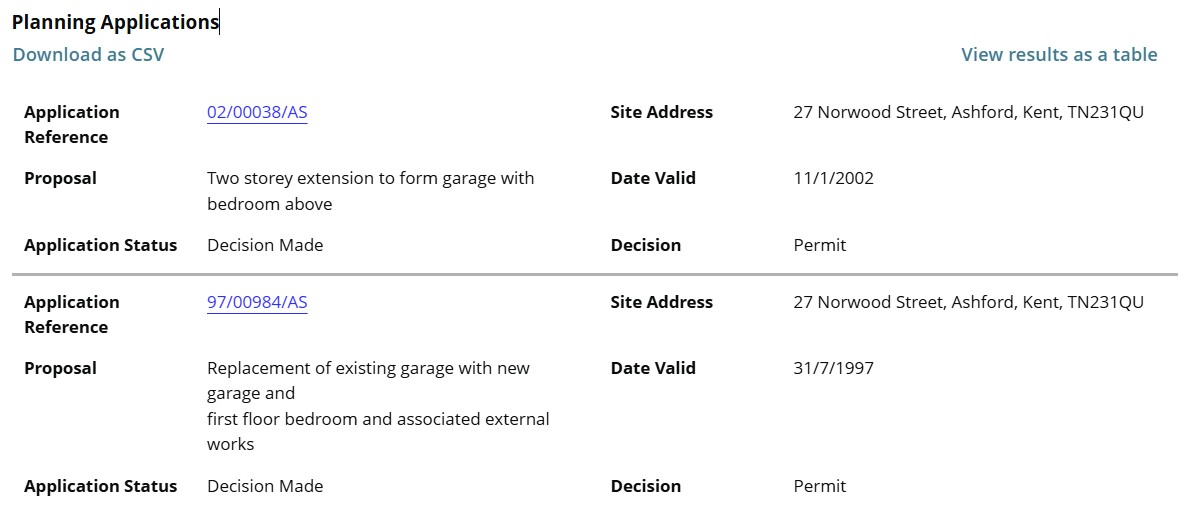Click the Planning Applications heading
The height and width of the screenshot is (525, 1195).
tap(115, 22)
